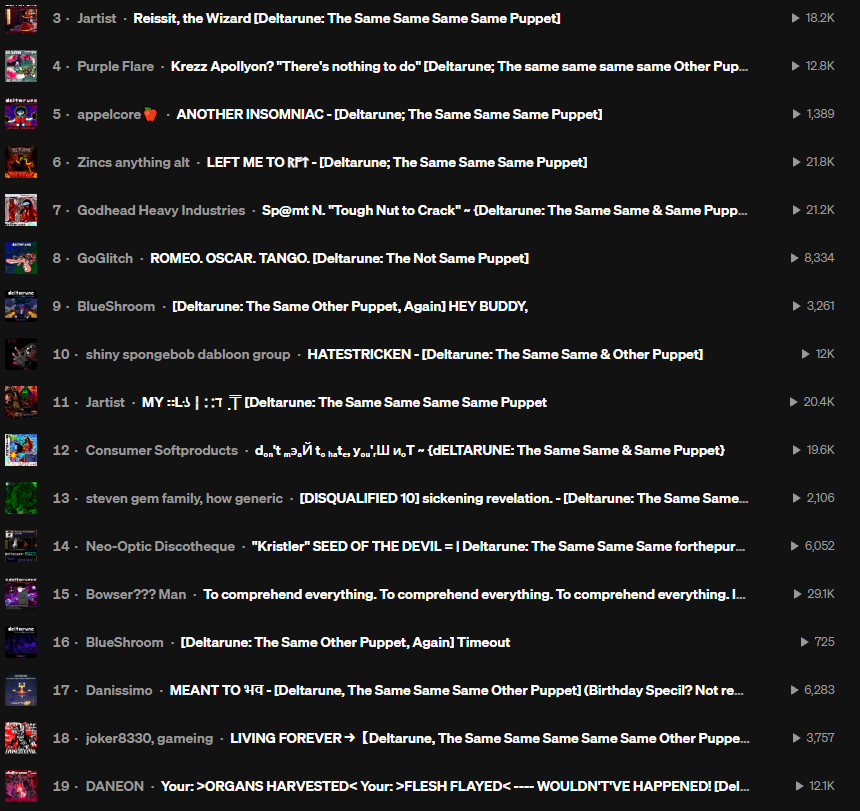Open artist Purple Flare profile link

115,66
